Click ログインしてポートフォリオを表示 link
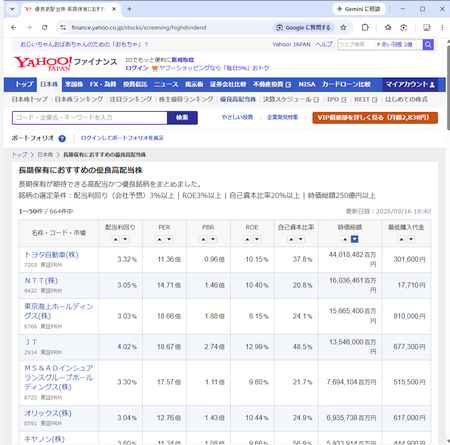 (x=122, y=138)
